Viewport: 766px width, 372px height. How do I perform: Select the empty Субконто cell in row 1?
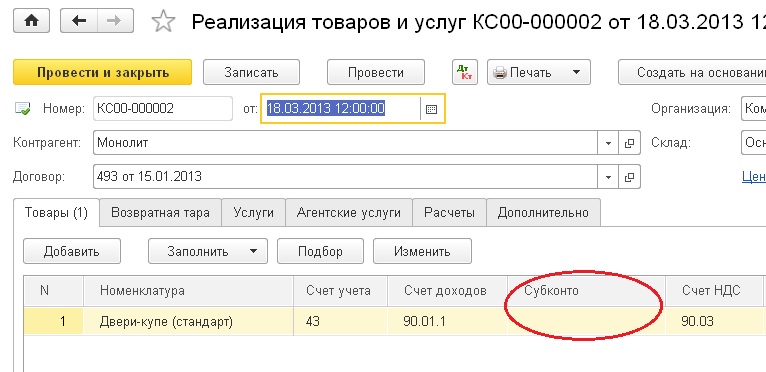[x=586, y=321]
